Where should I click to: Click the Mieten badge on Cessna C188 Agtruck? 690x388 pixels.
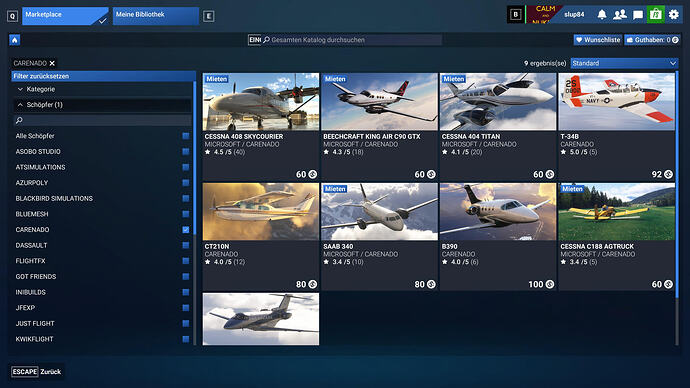click(x=572, y=189)
